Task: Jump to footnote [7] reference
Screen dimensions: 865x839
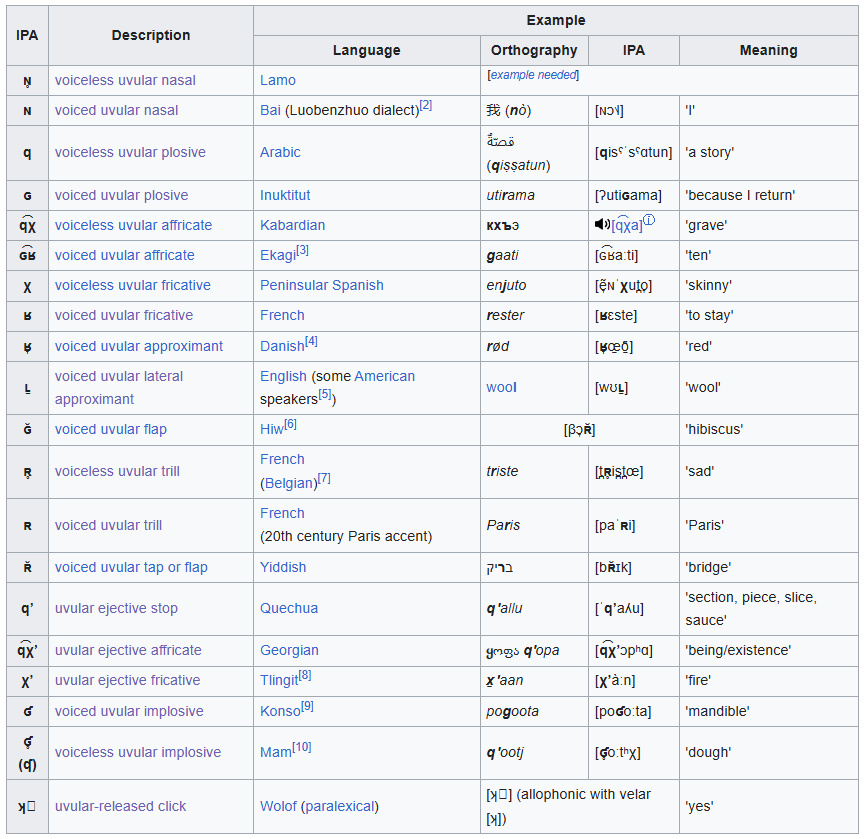Action: pyautogui.click(x=324, y=478)
